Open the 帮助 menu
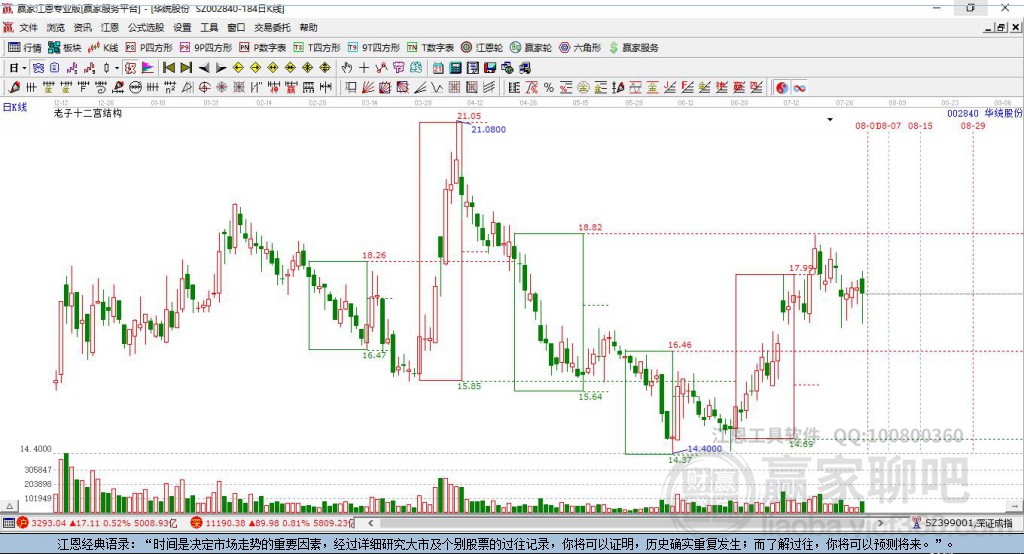This screenshot has width=1024, height=554. click(308, 27)
